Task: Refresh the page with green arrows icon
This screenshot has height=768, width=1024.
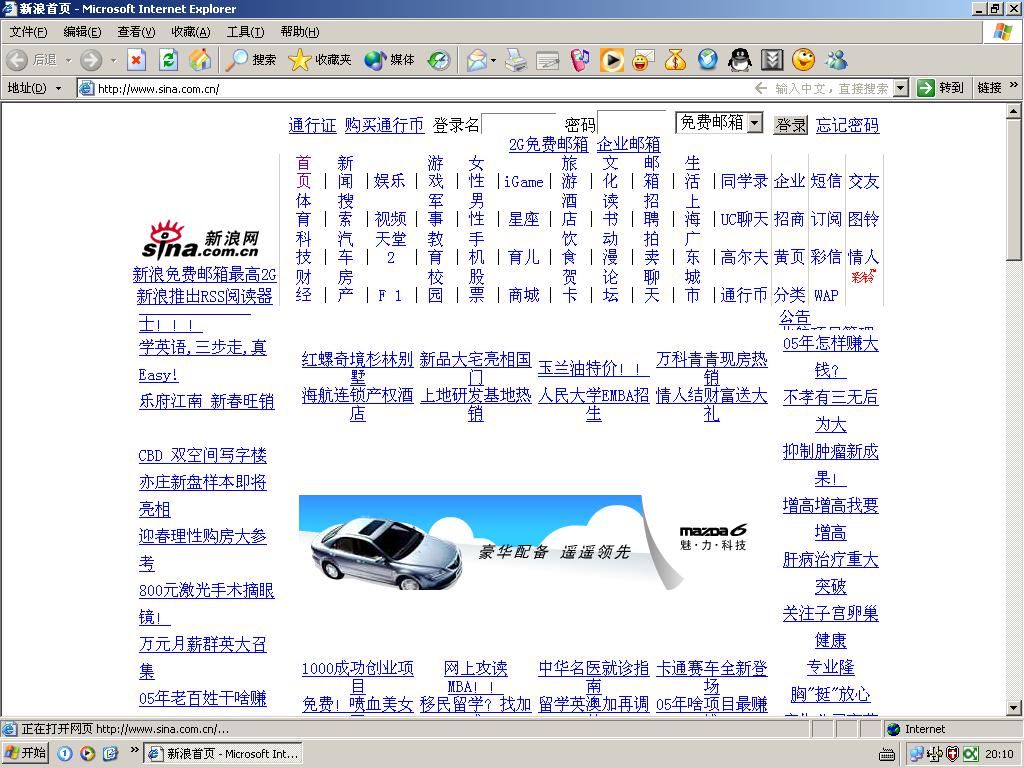Action: click(168, 60)
